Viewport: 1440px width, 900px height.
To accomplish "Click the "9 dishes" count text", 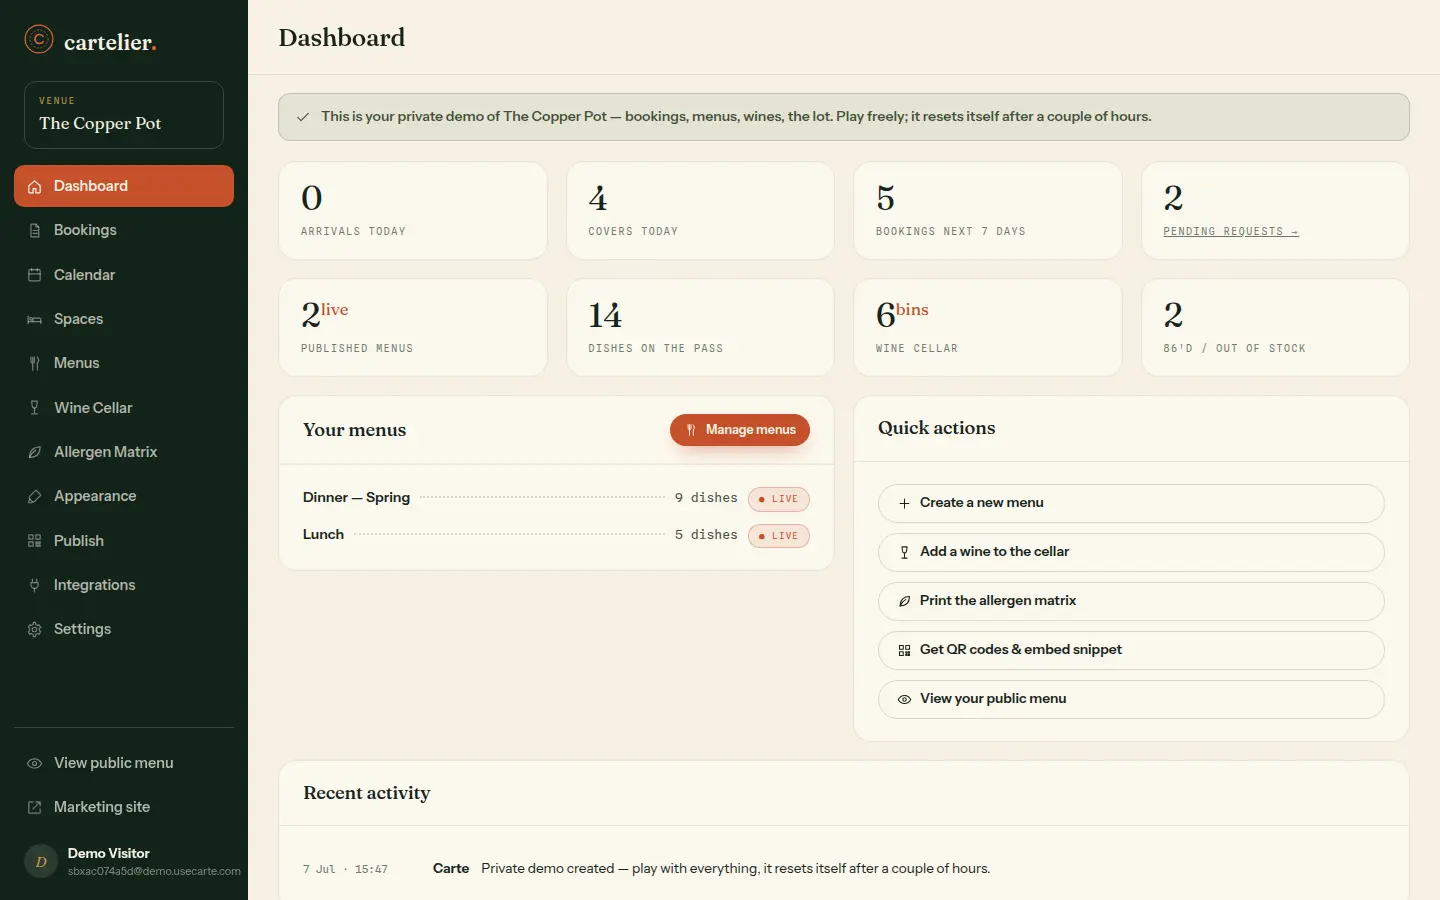I will pyautogui.click(x=706, y=498).
